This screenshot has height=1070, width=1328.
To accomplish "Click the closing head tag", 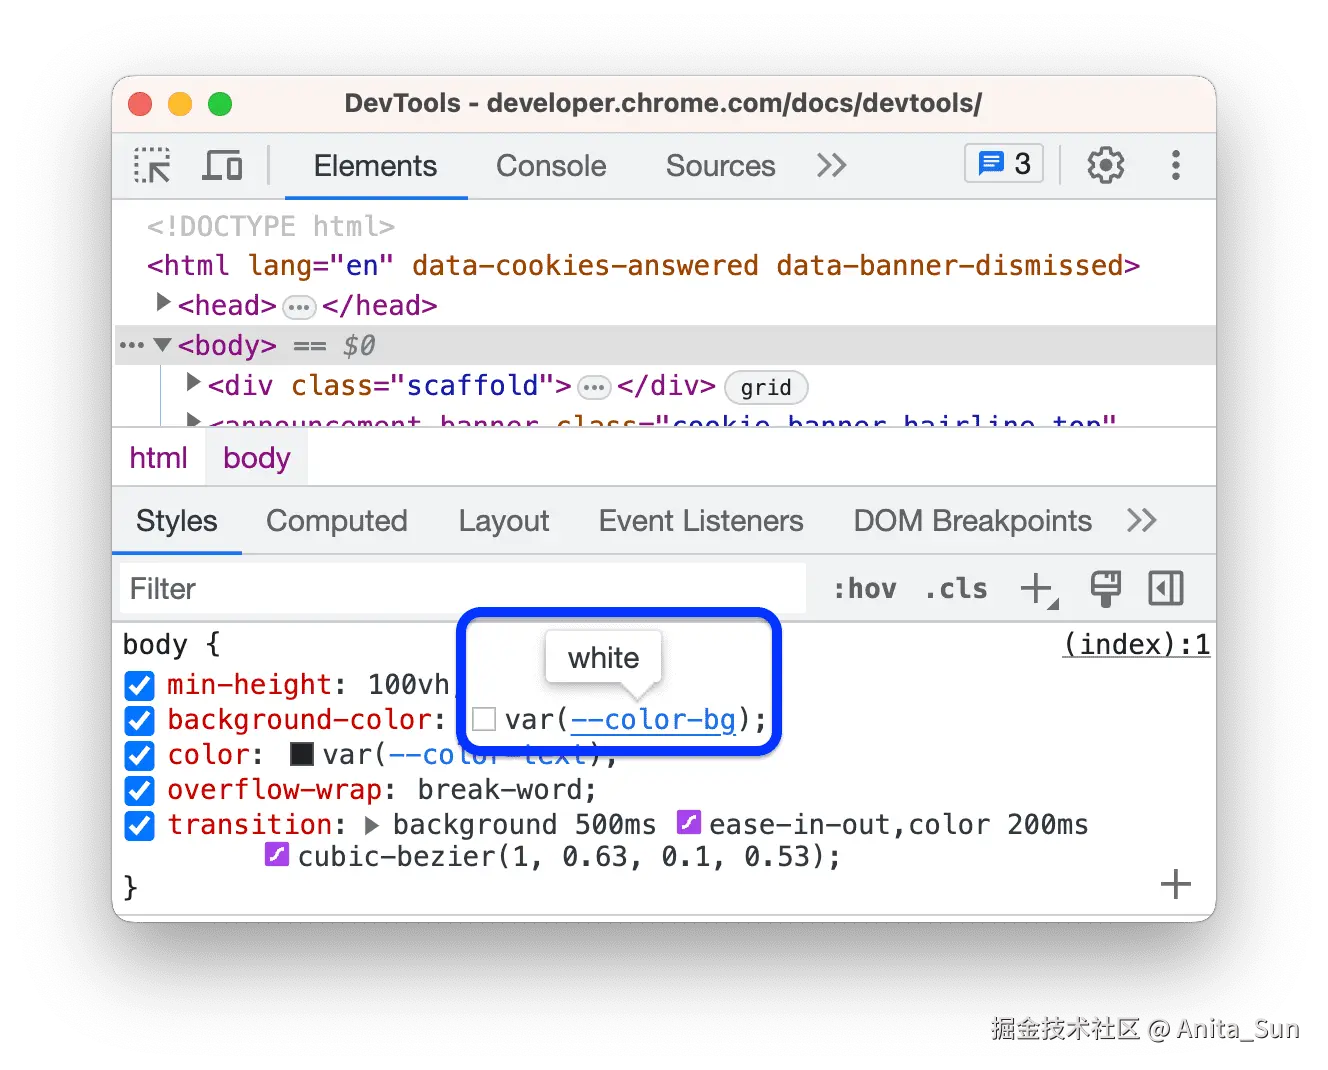I will 380,306.
